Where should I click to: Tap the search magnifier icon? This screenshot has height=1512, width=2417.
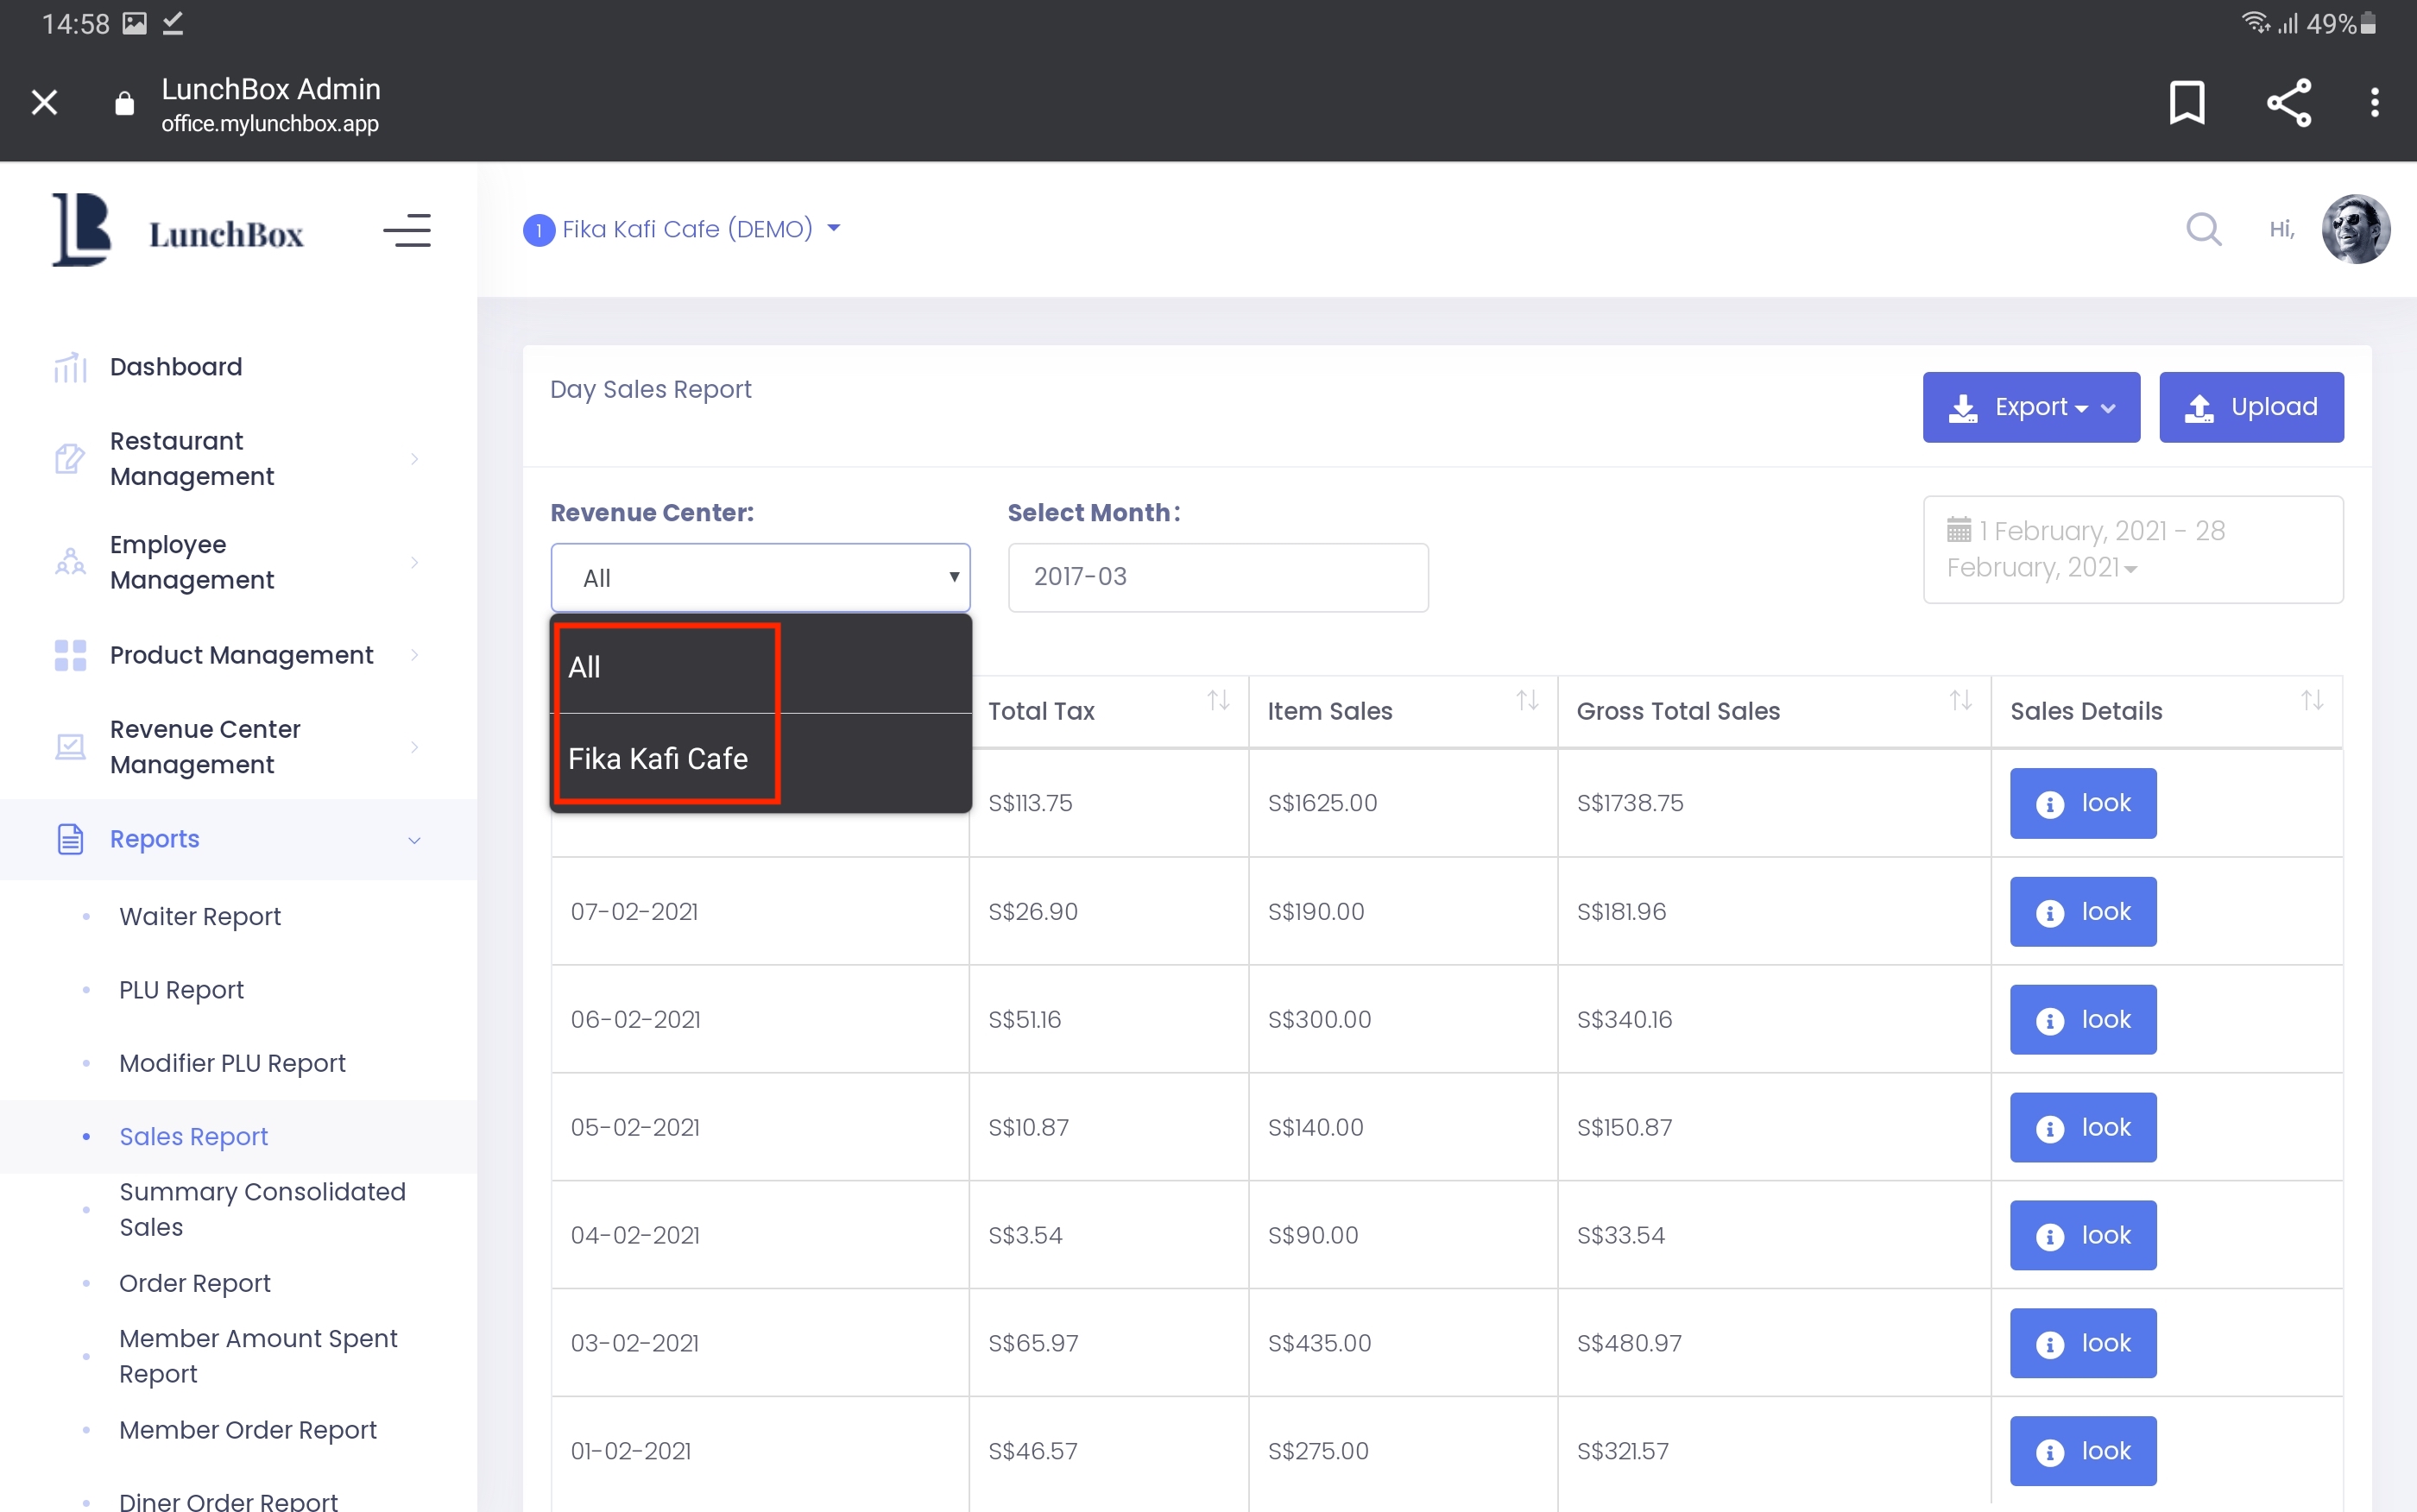(2203, 229)
